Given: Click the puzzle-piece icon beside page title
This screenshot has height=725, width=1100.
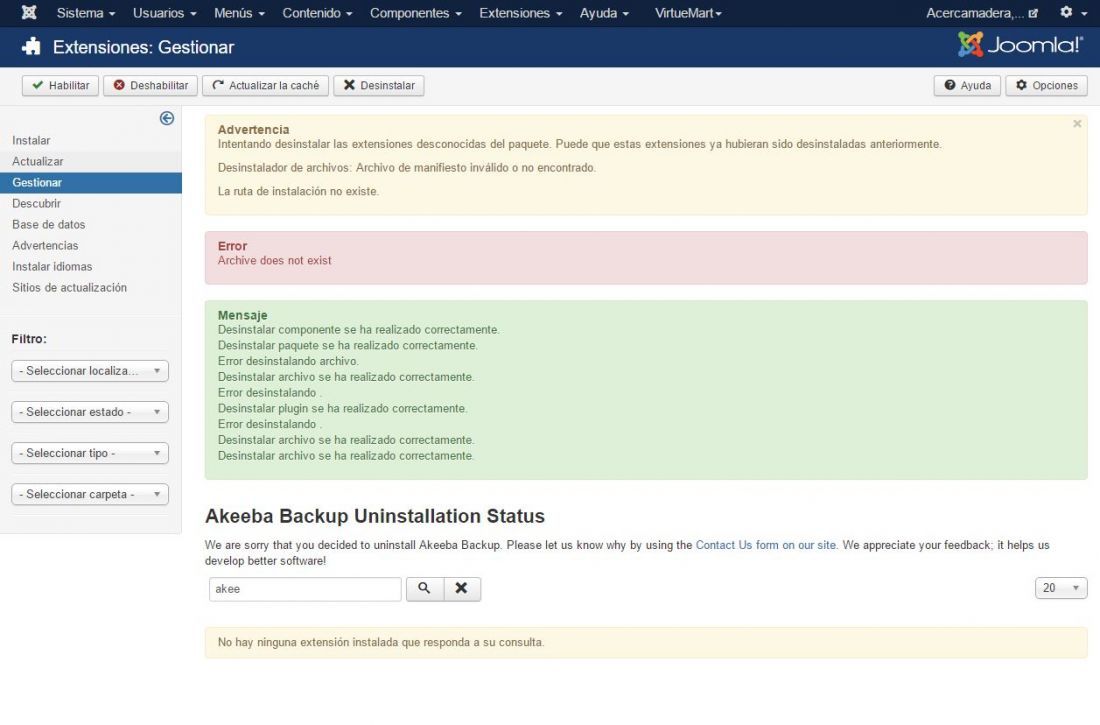Looking at the screenshot, I should tap(32, 47).
